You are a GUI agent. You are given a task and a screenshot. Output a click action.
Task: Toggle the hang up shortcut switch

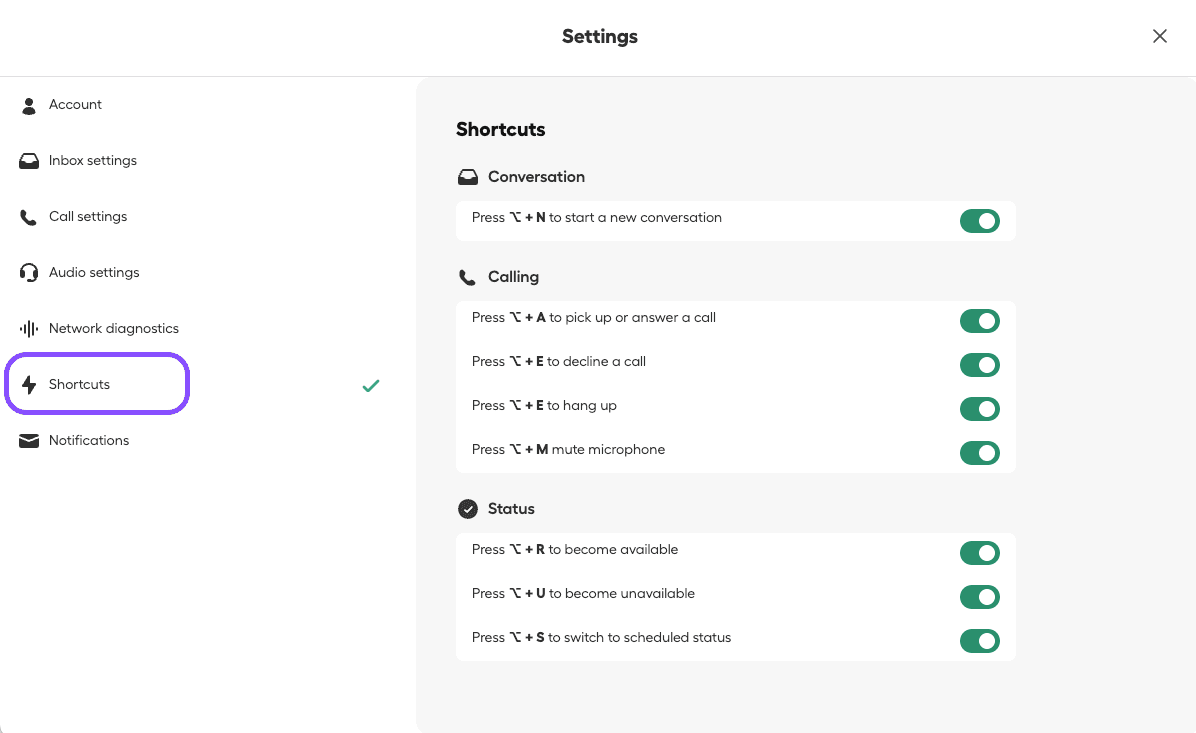click(979, 409)
